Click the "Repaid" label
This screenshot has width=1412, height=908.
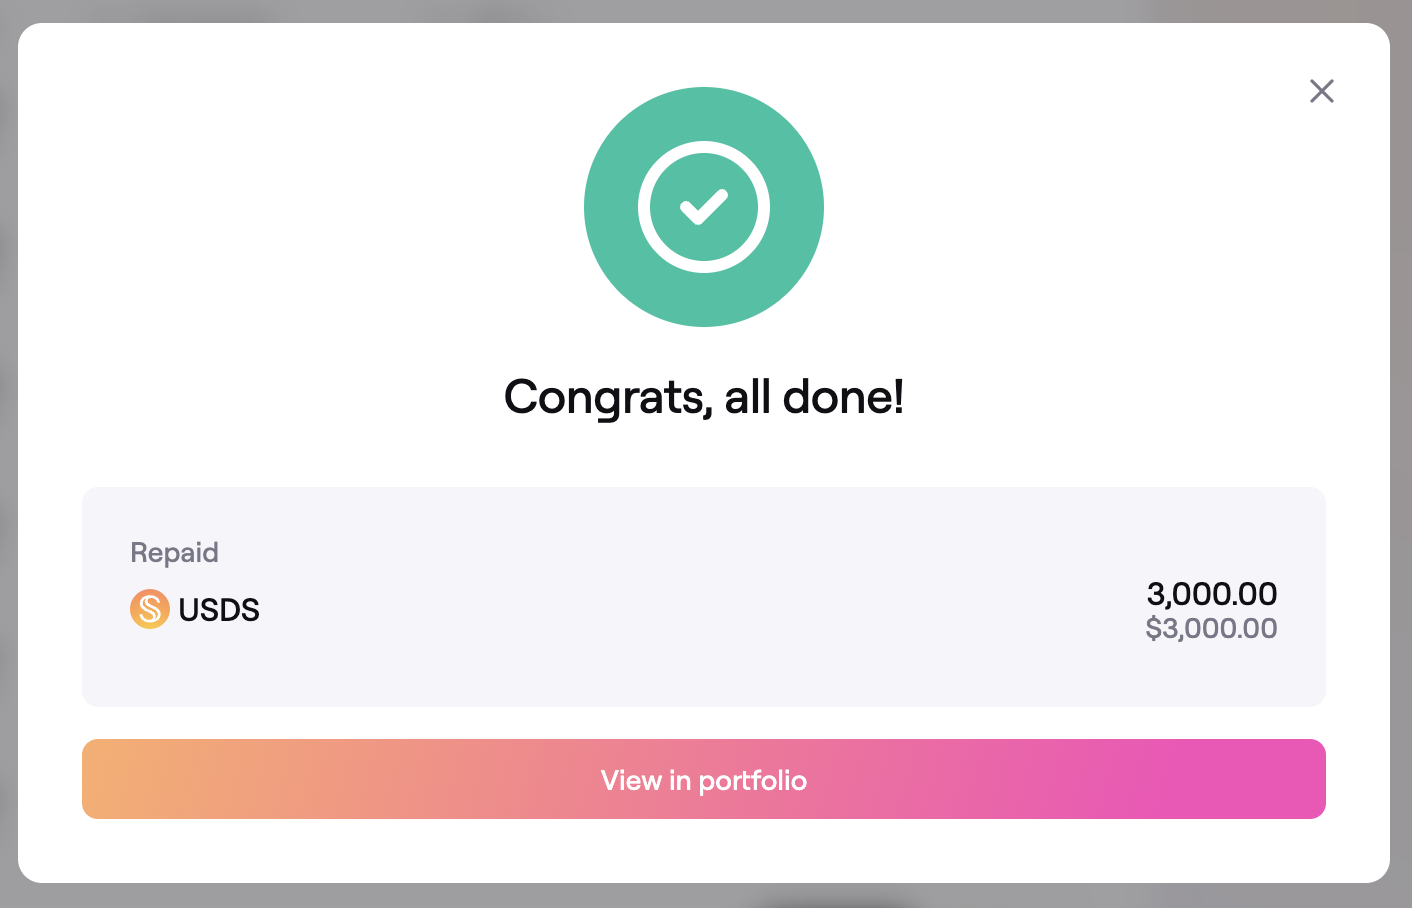pos(174,552)
